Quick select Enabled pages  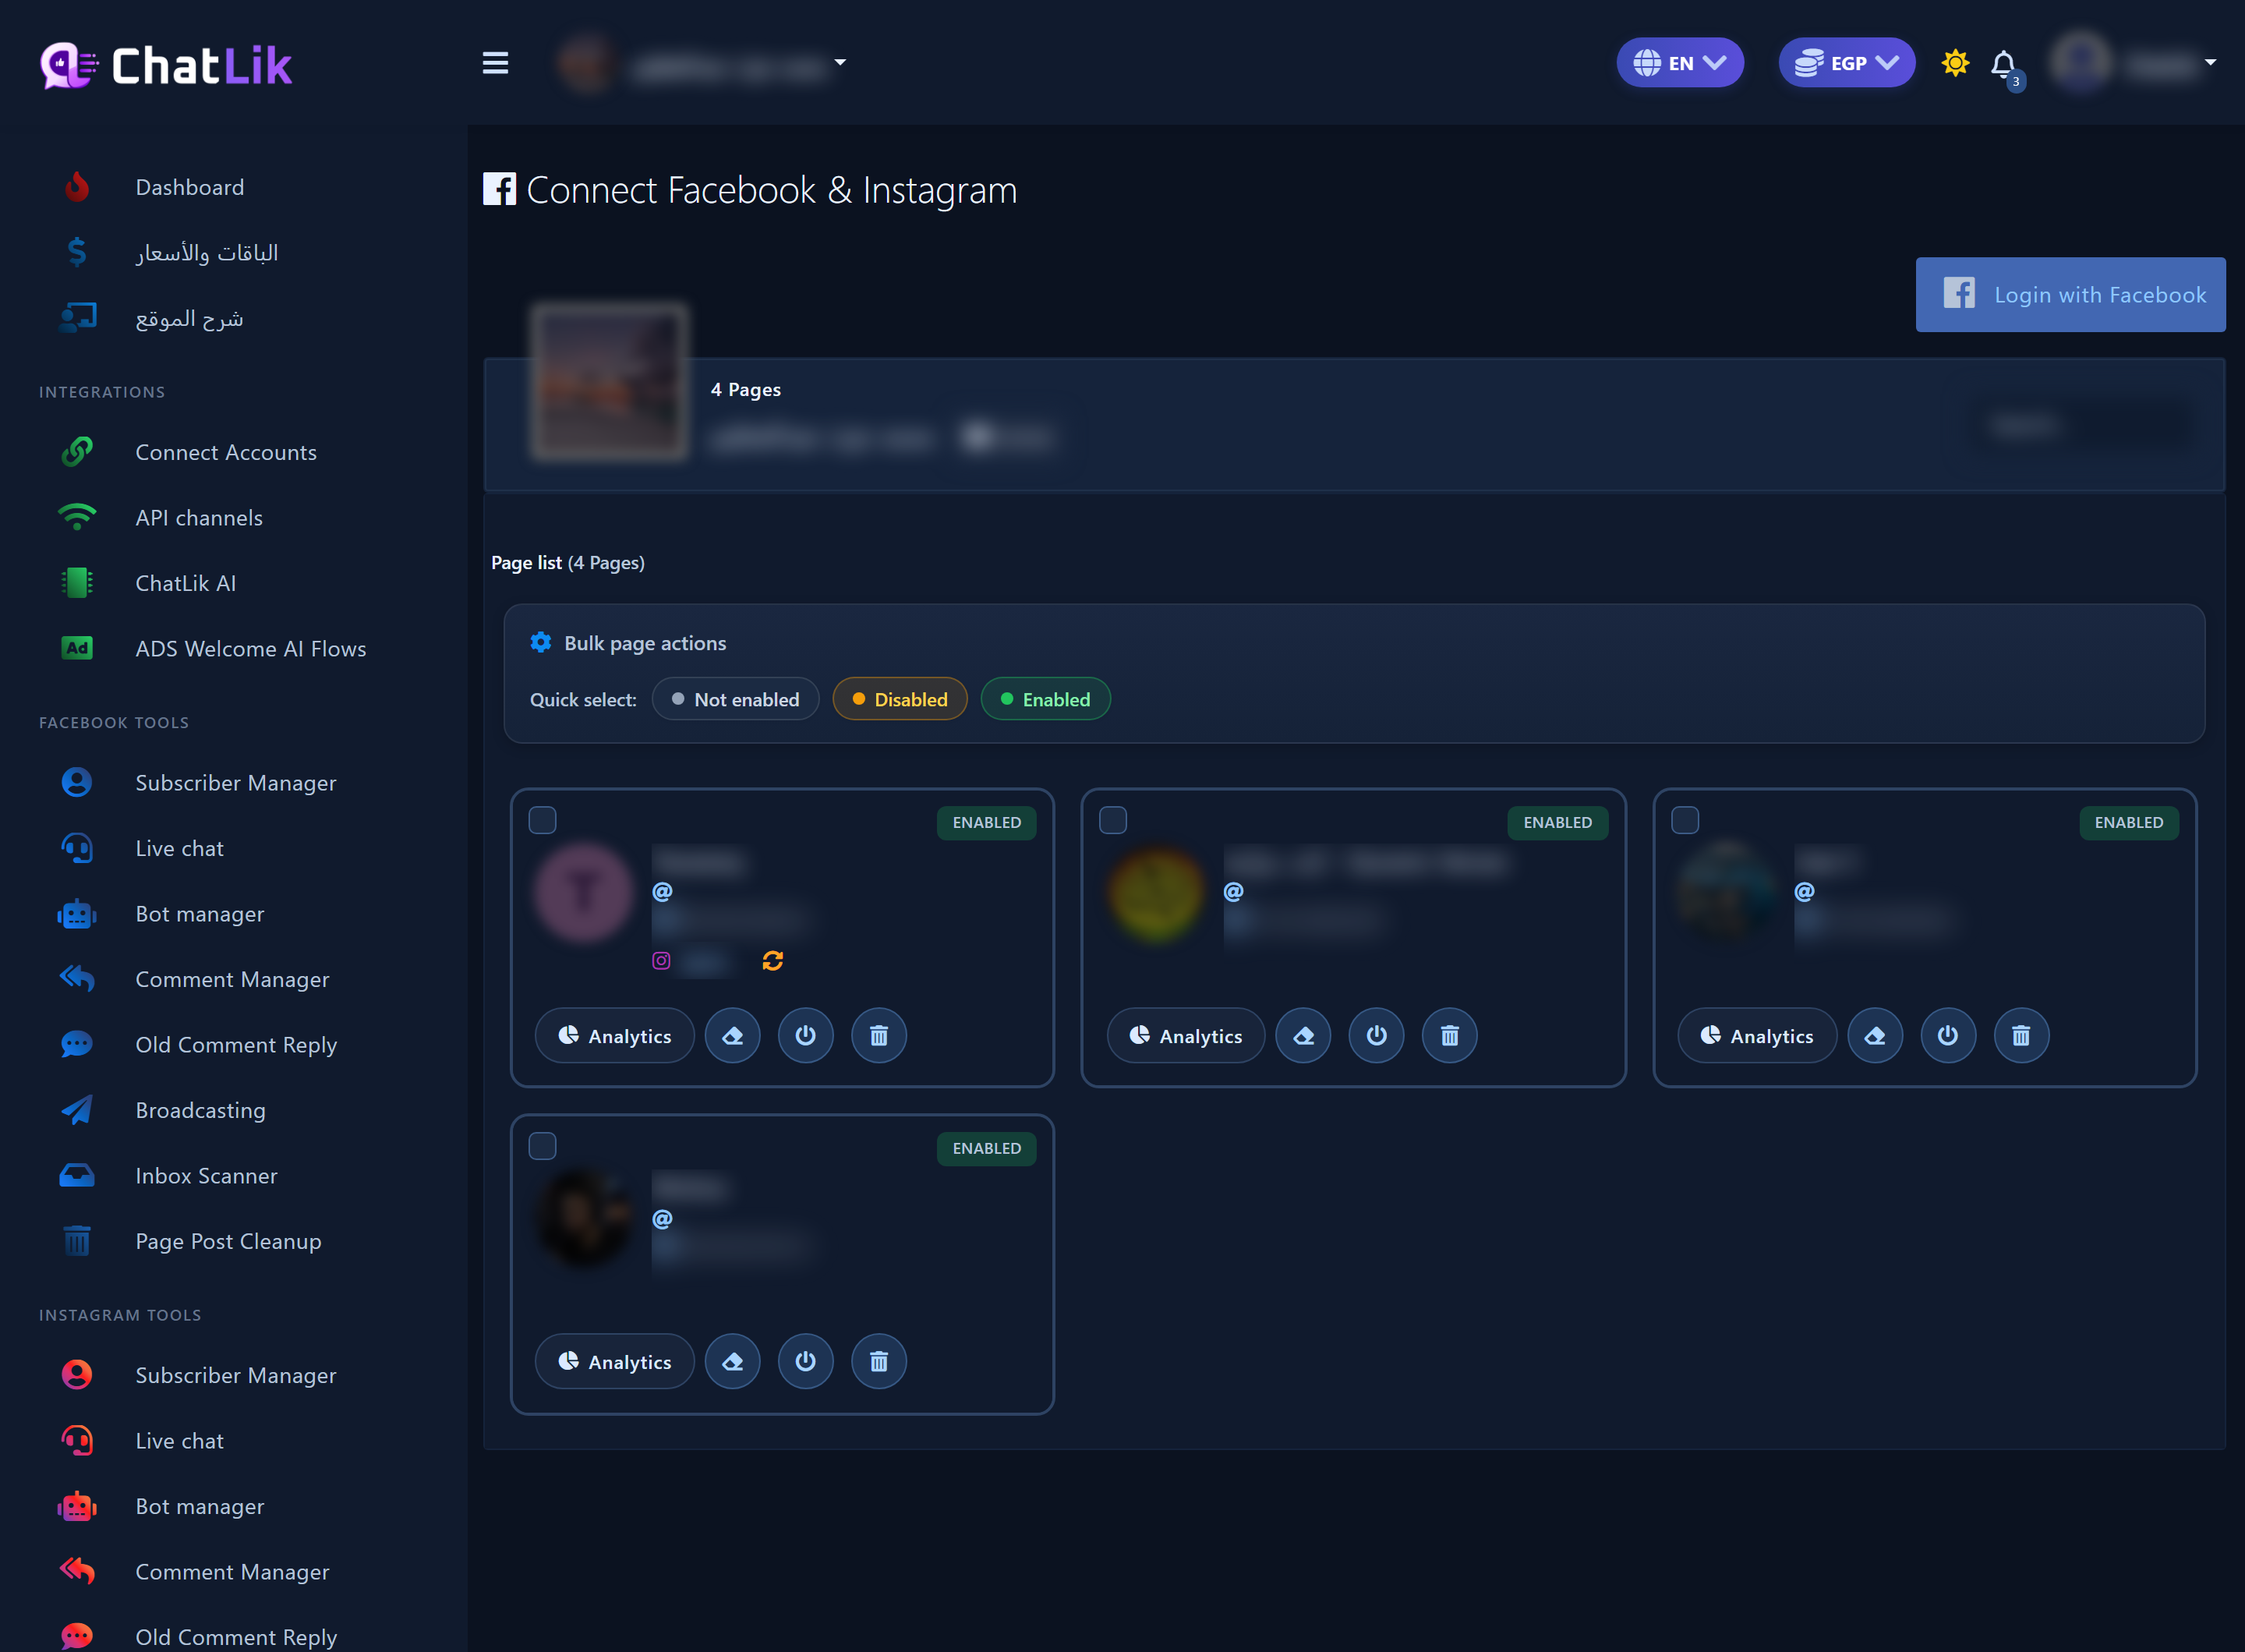tap(1045, 699)
